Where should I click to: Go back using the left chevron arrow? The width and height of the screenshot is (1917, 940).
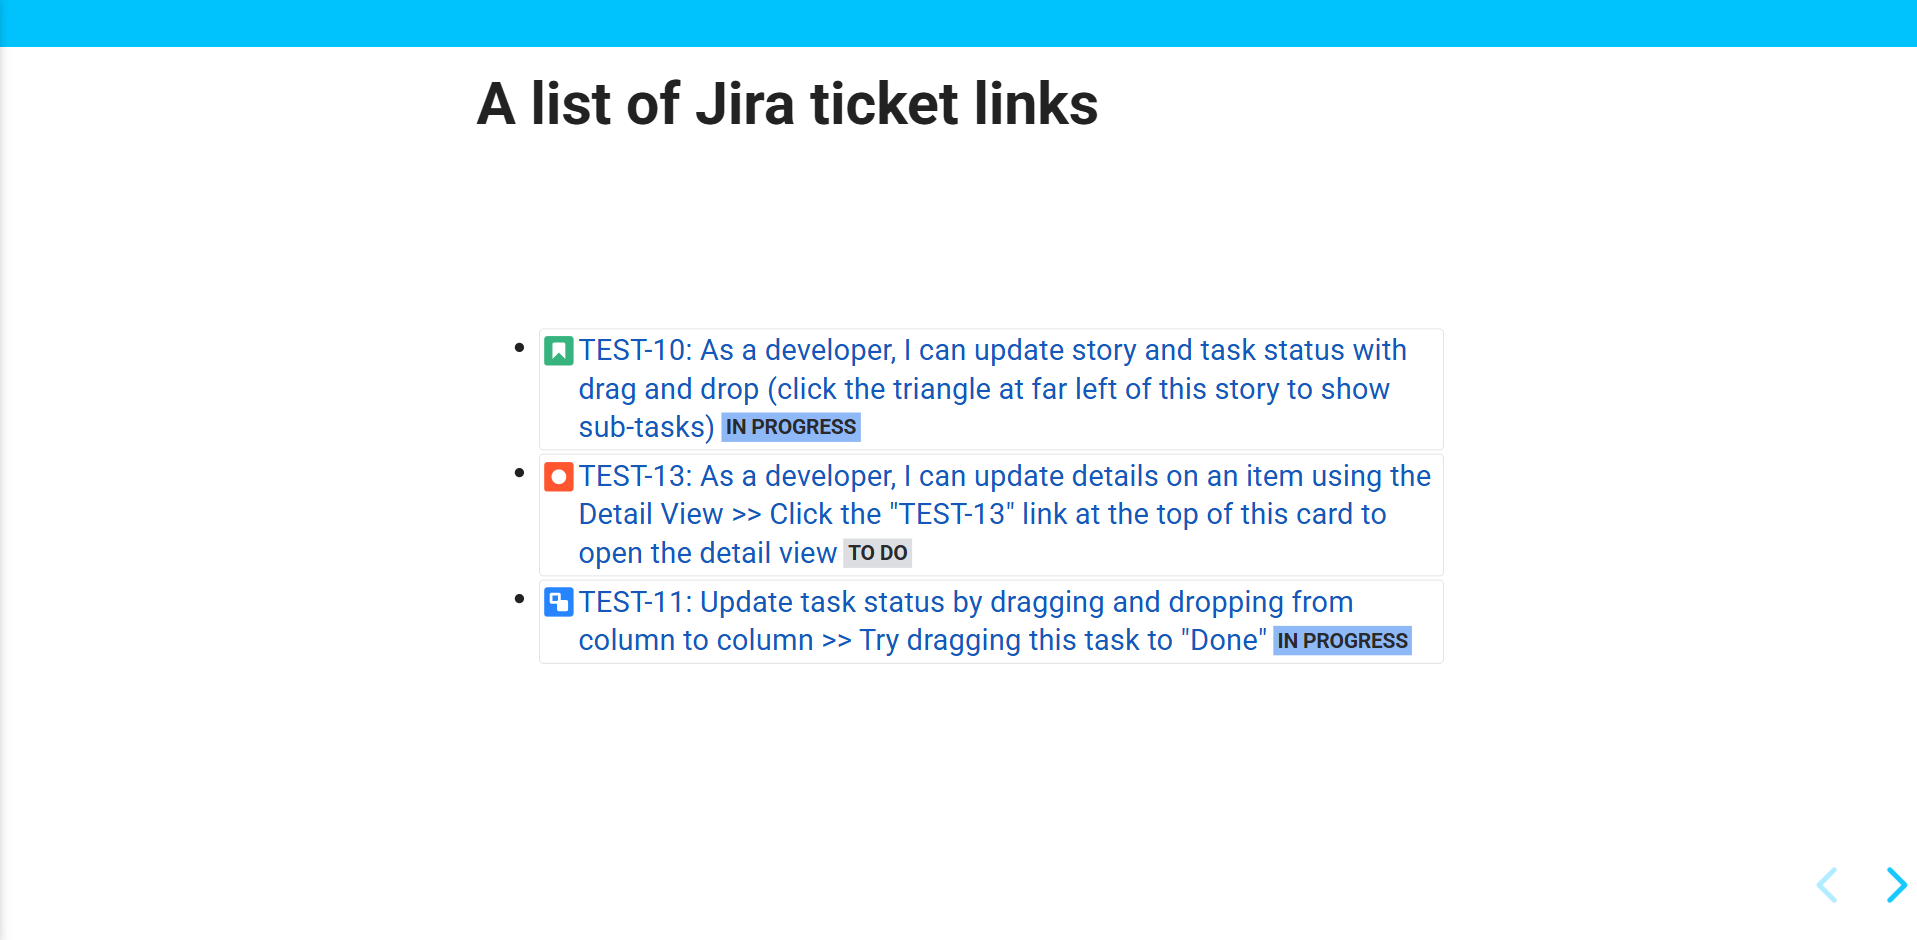tap(1827, 885)
